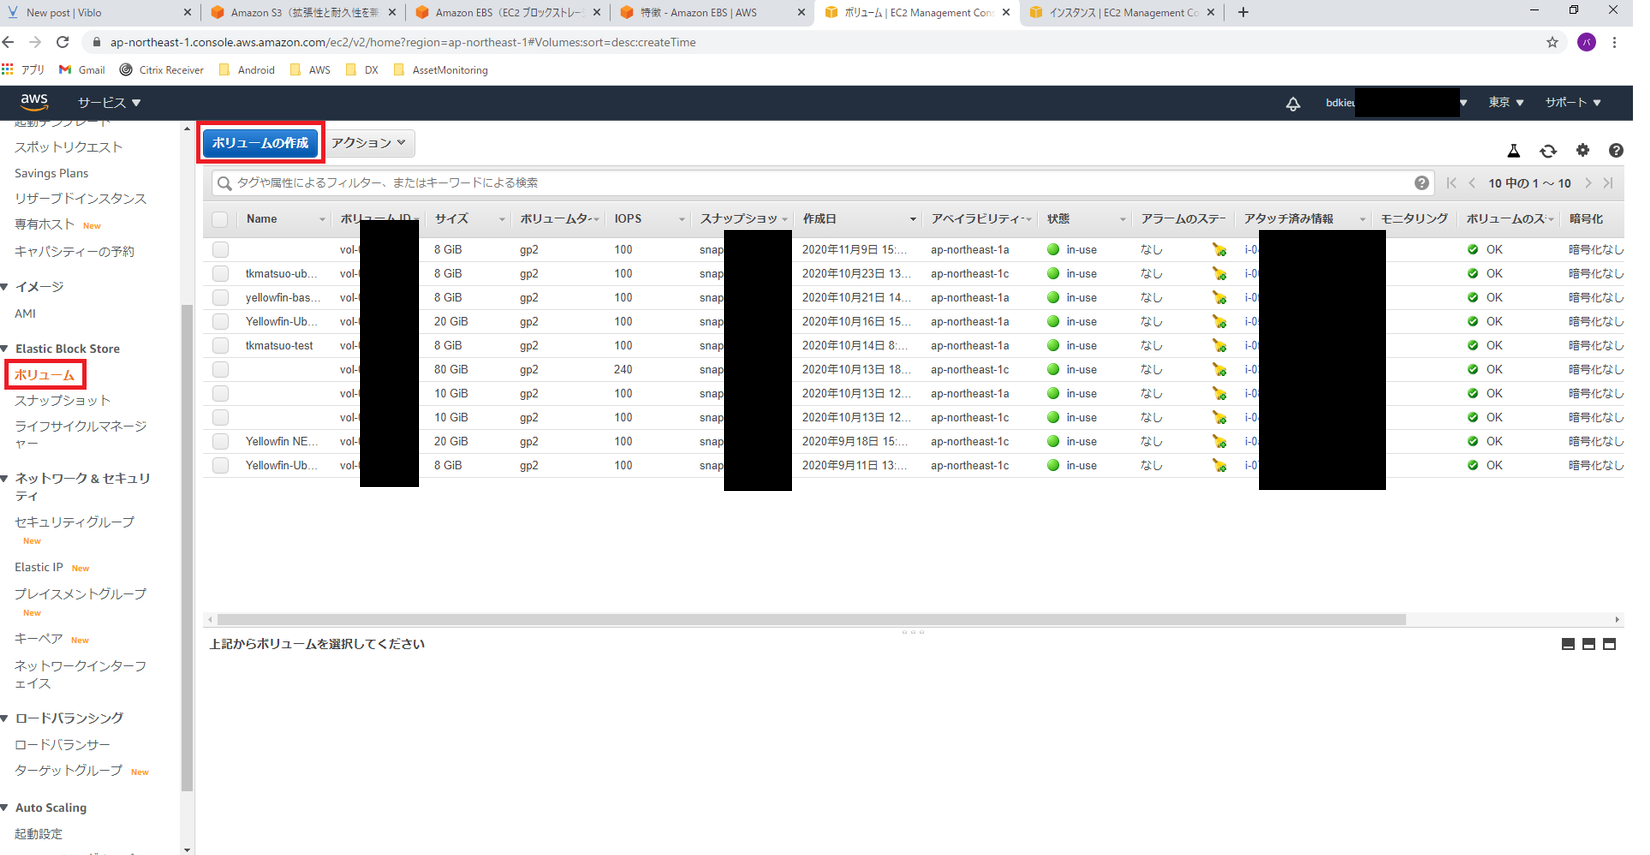
Task: Click the browser address bar URL
Action: [x=403, y=42]
